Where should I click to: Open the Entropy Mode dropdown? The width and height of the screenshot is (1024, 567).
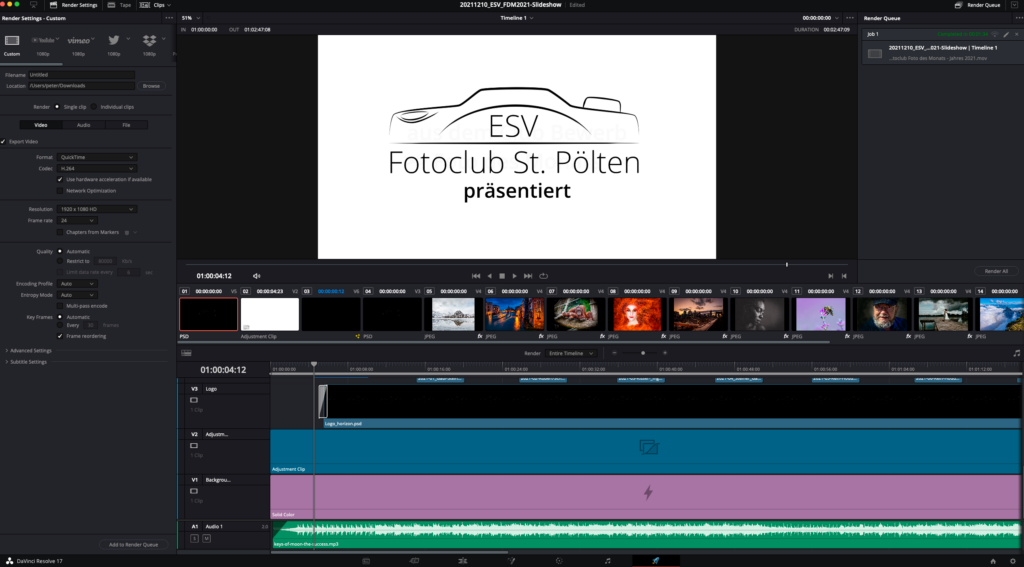pyautogui.click(x=76, y=295)
